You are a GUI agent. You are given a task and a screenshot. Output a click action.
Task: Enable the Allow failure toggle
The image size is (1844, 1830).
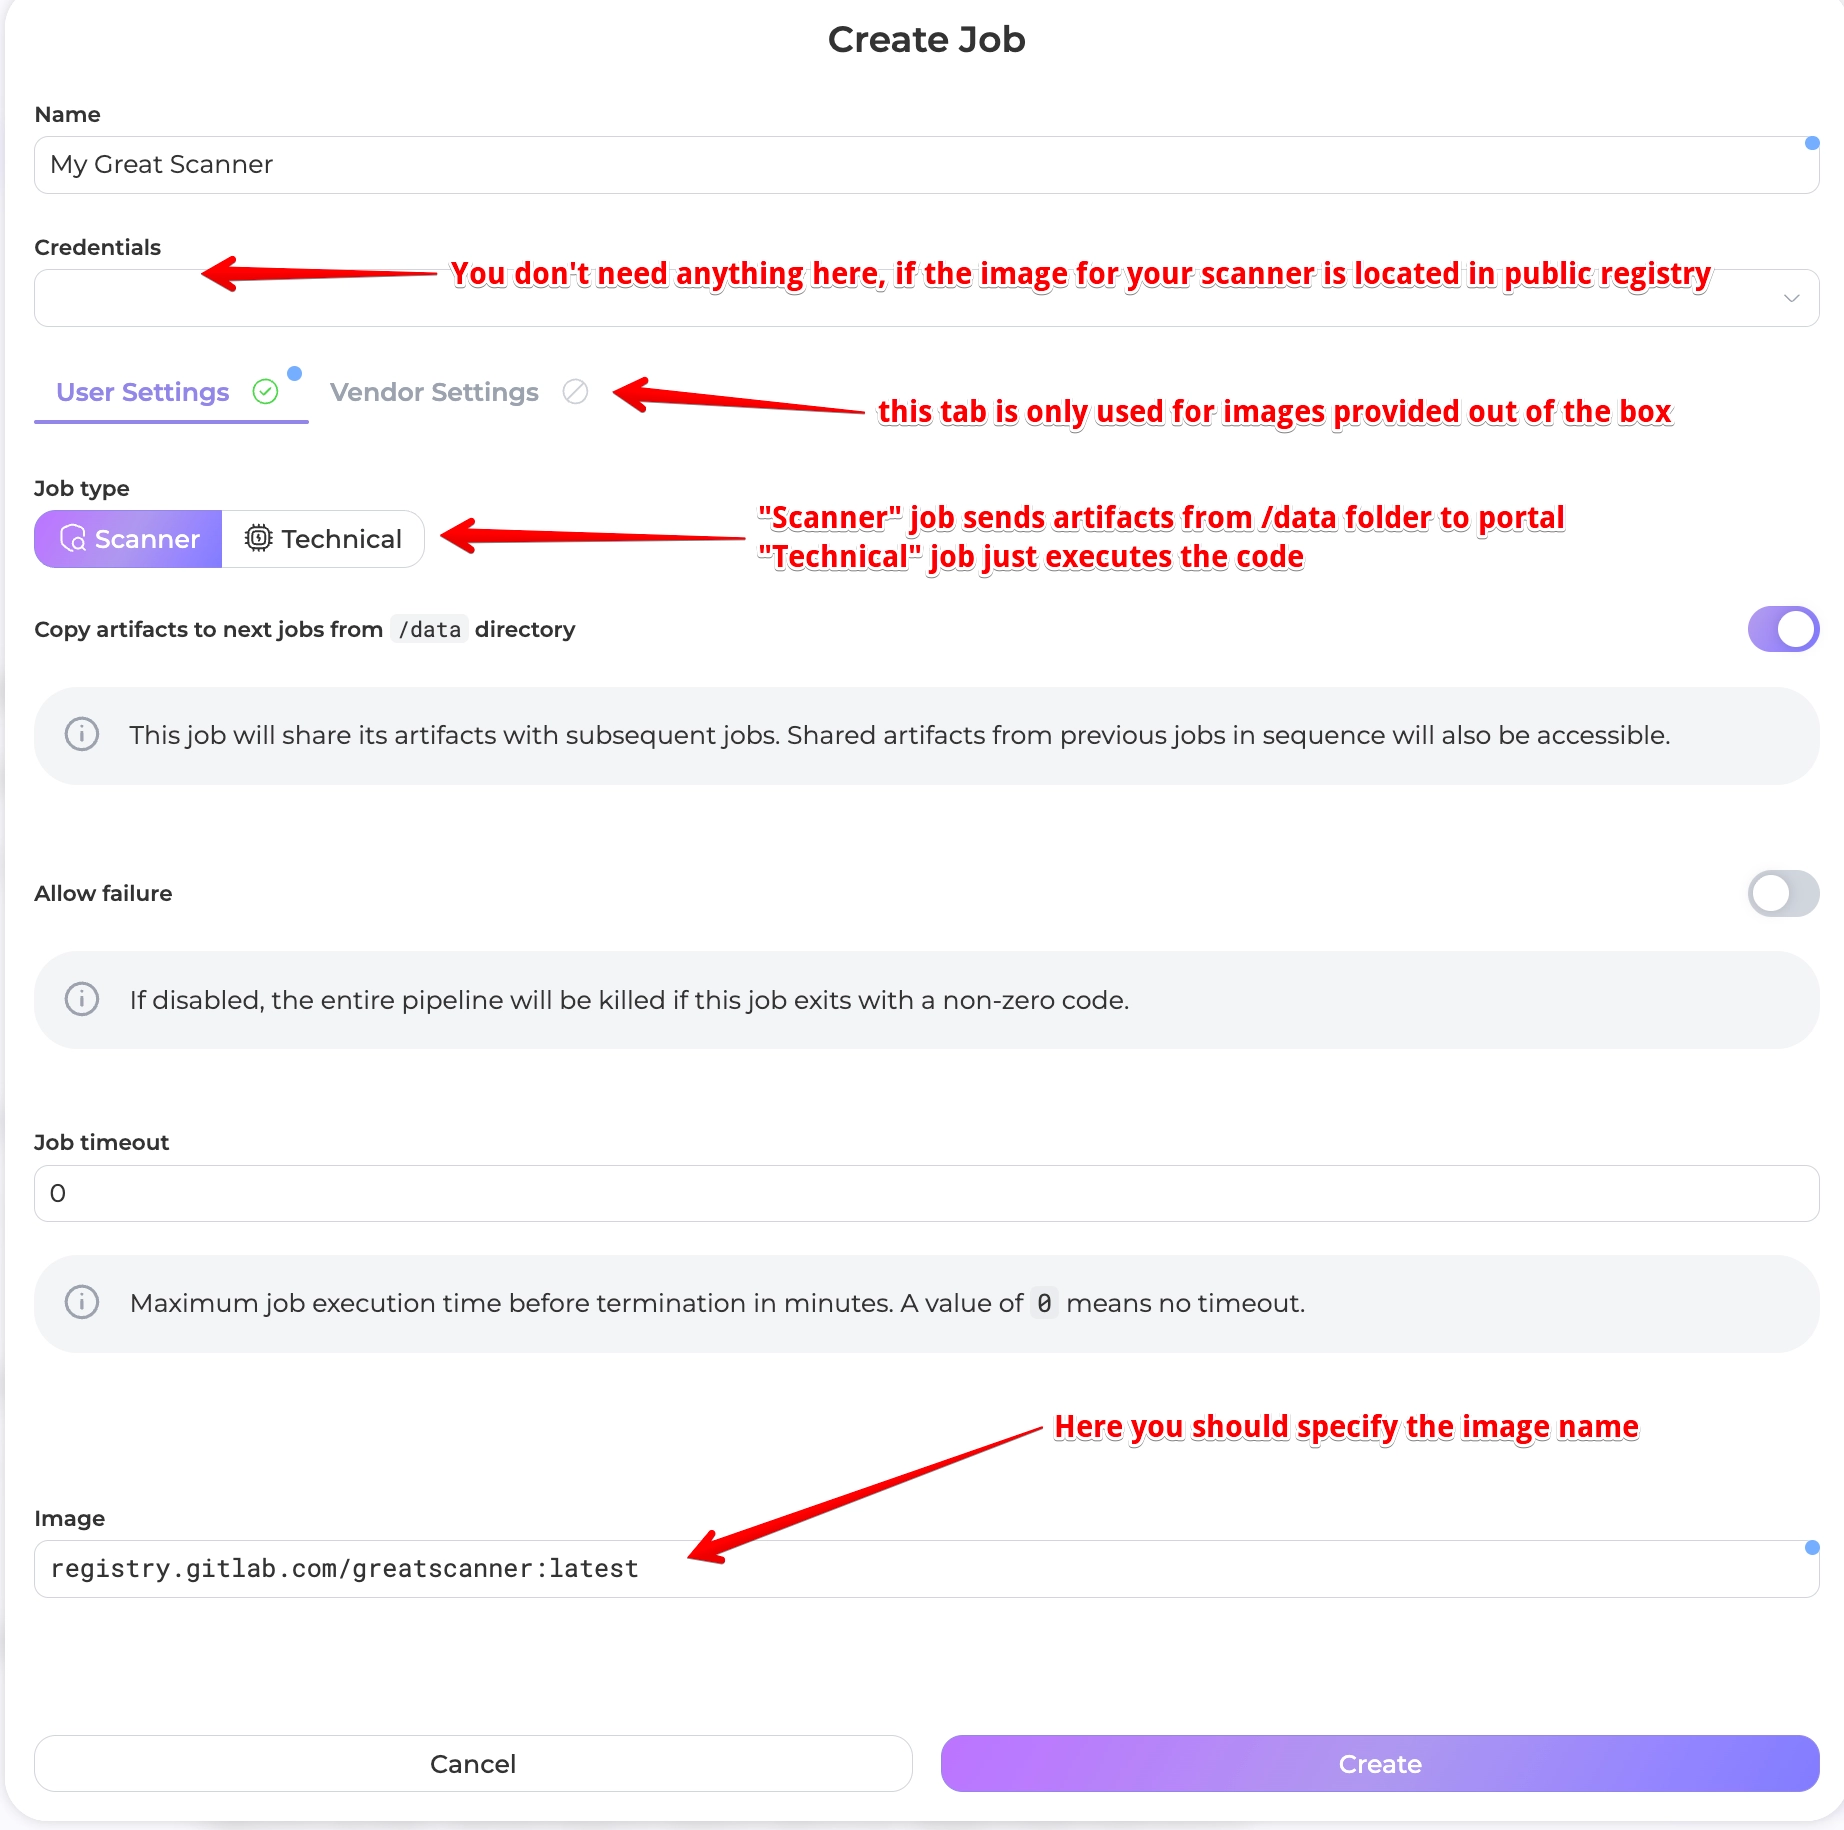(x=1783, y=893)
